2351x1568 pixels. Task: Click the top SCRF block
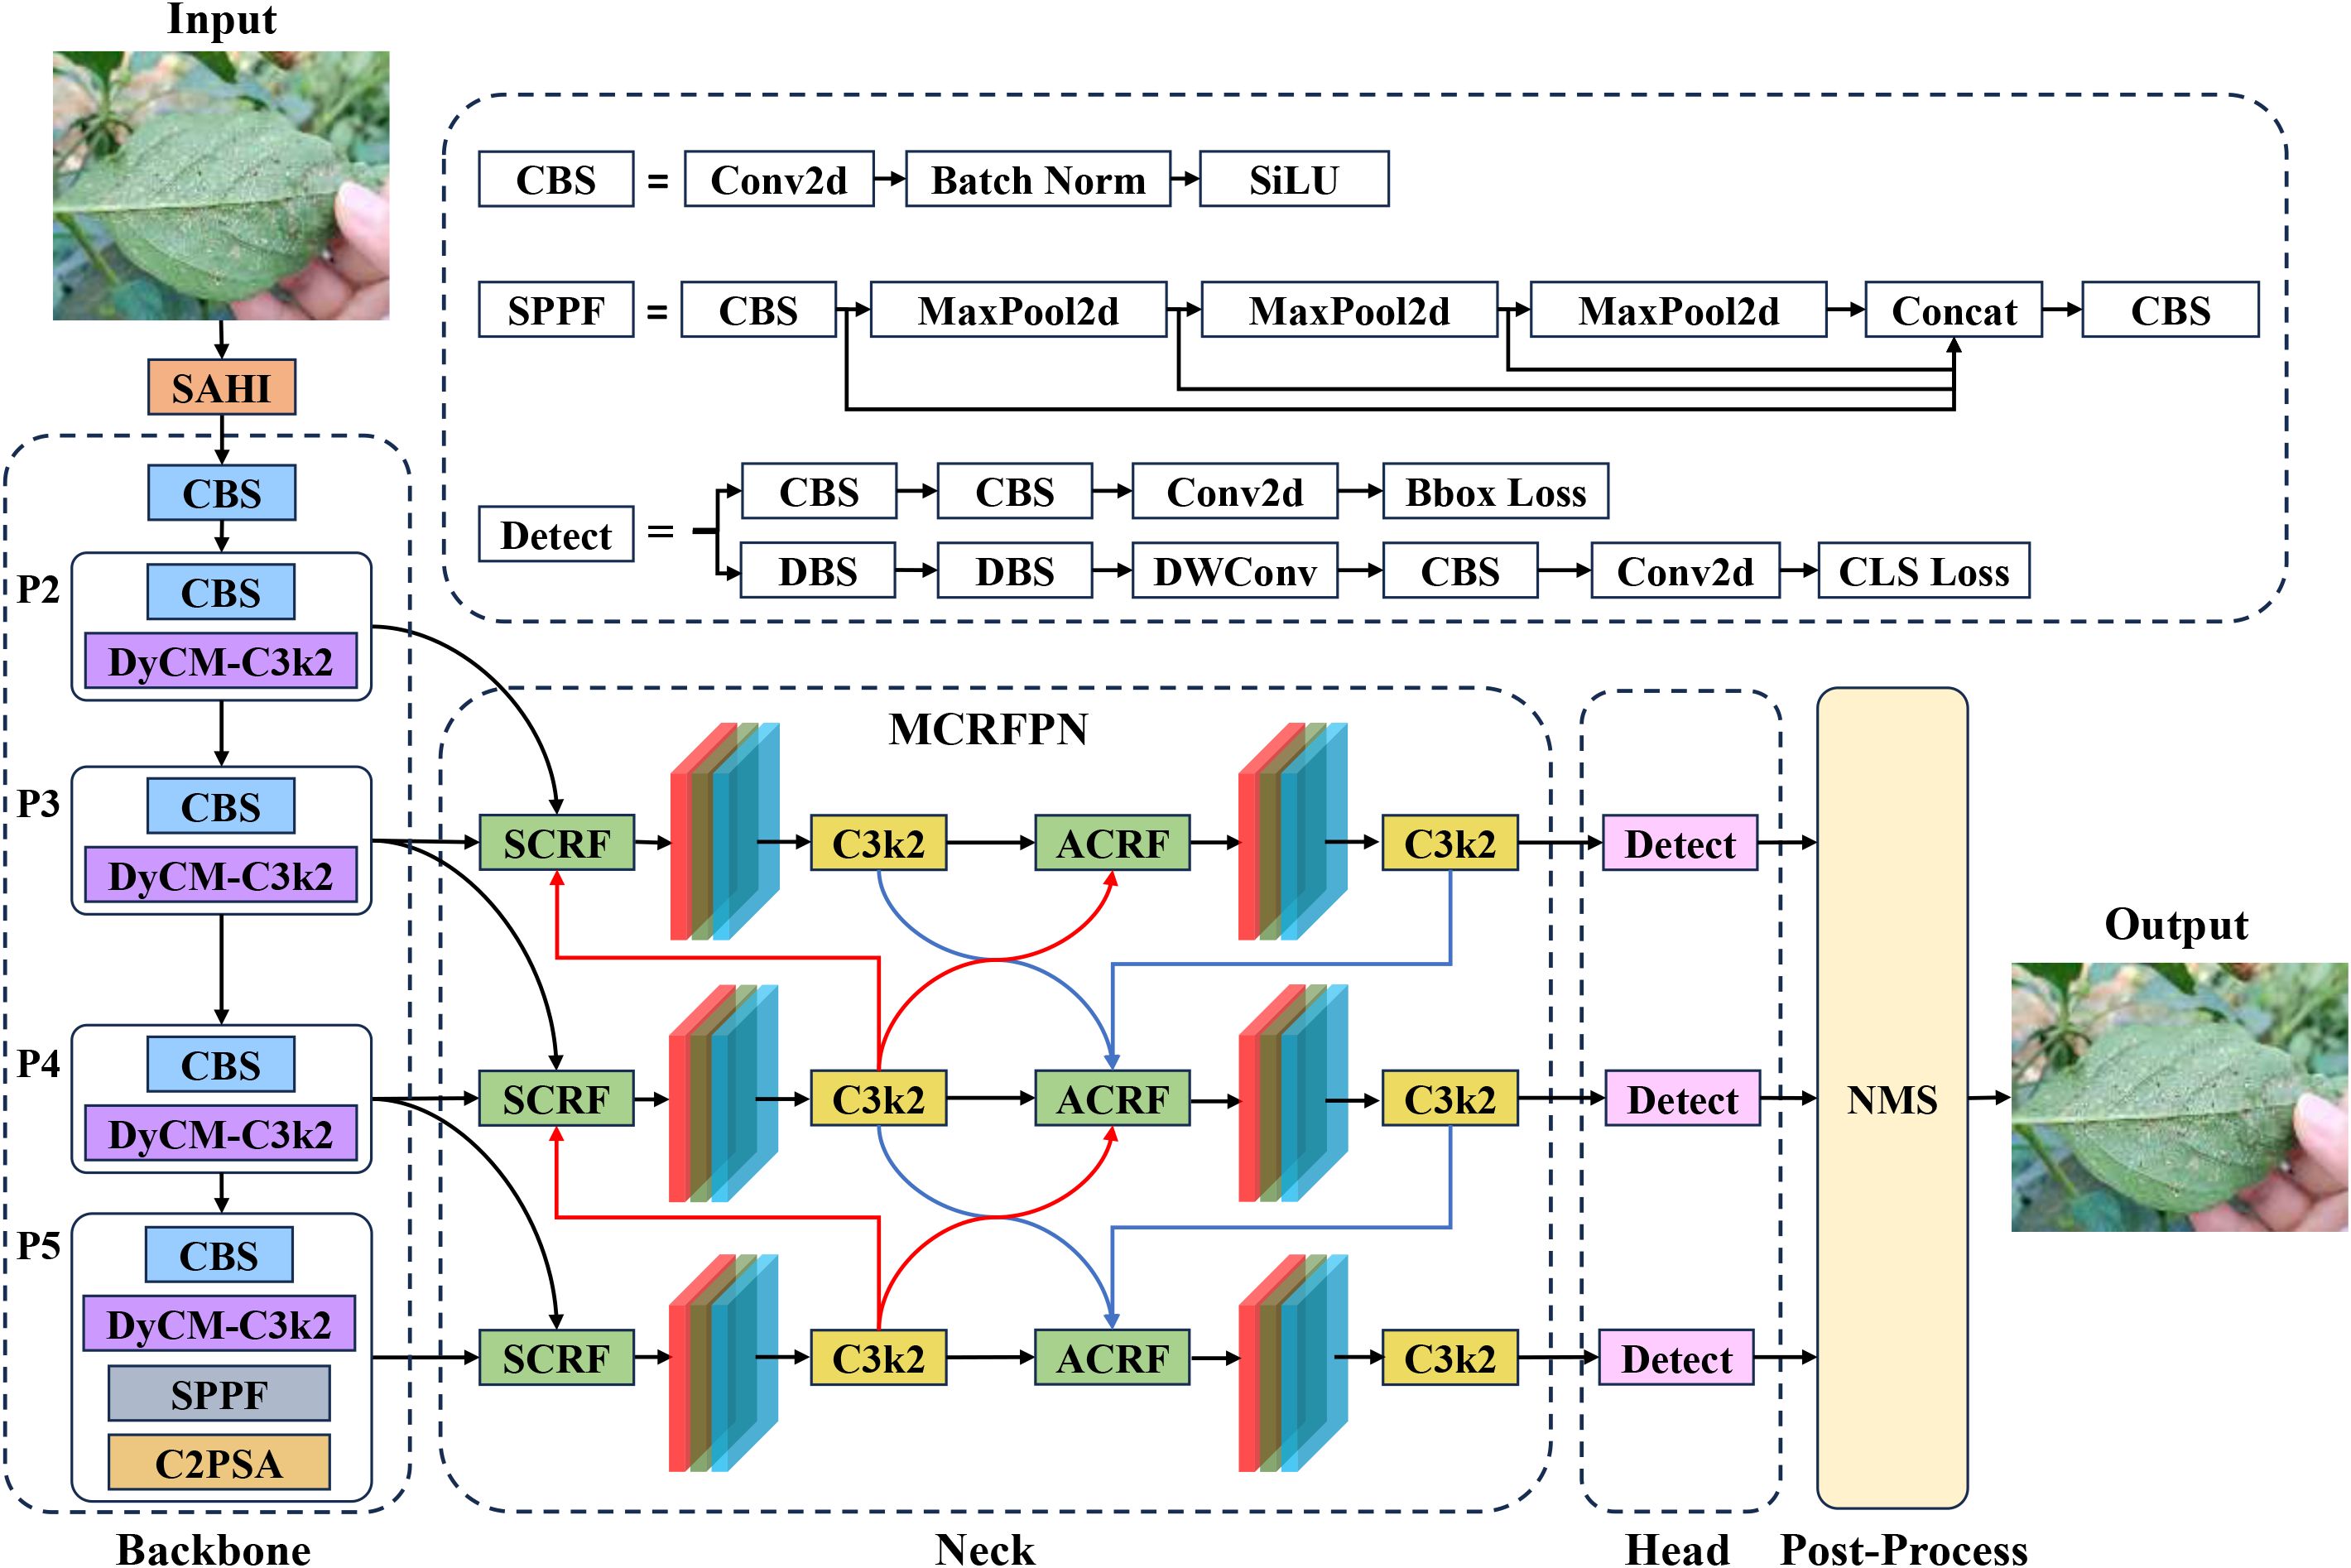point(556,843)
